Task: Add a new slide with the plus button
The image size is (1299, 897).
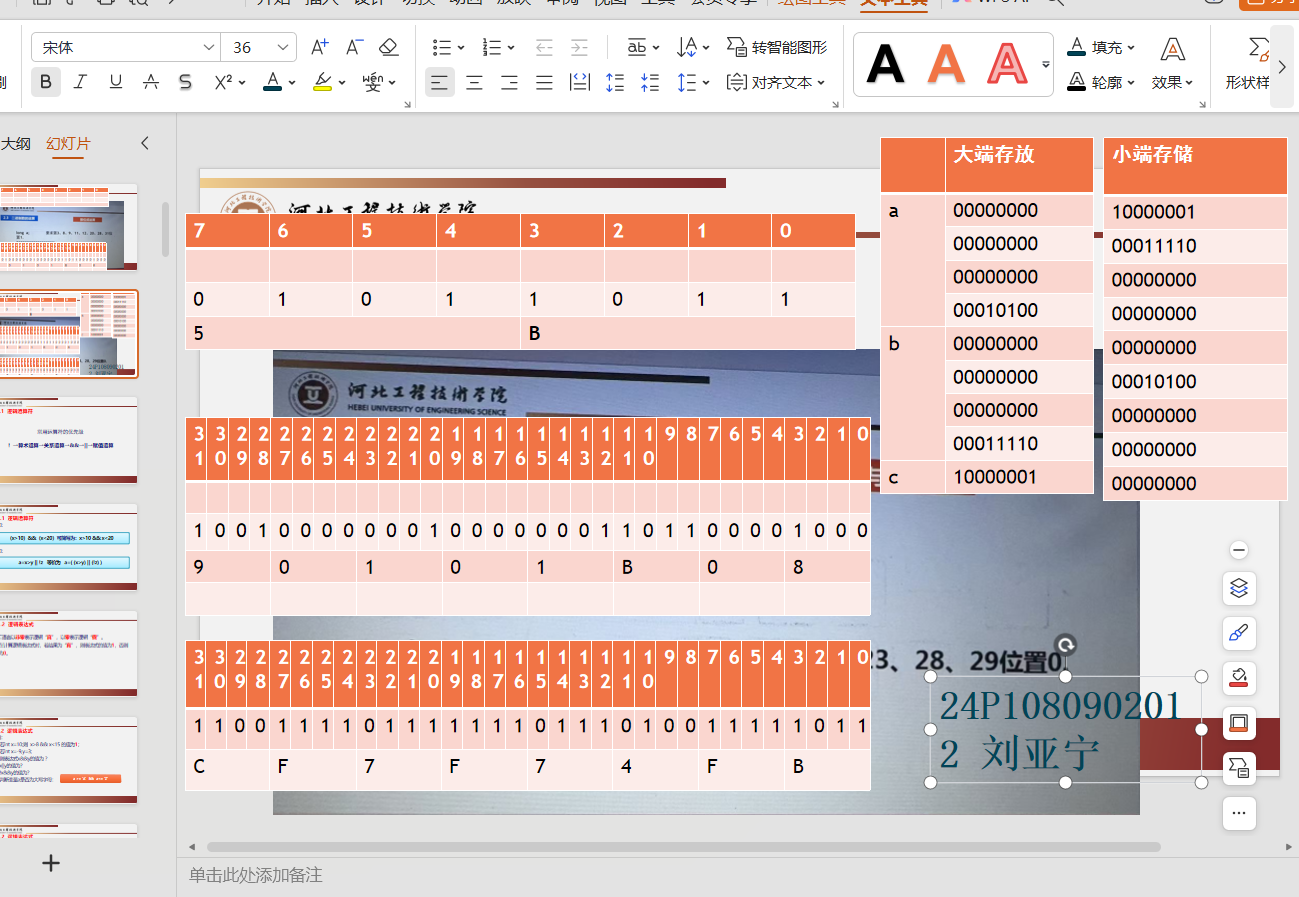Action: pos(51,862)
